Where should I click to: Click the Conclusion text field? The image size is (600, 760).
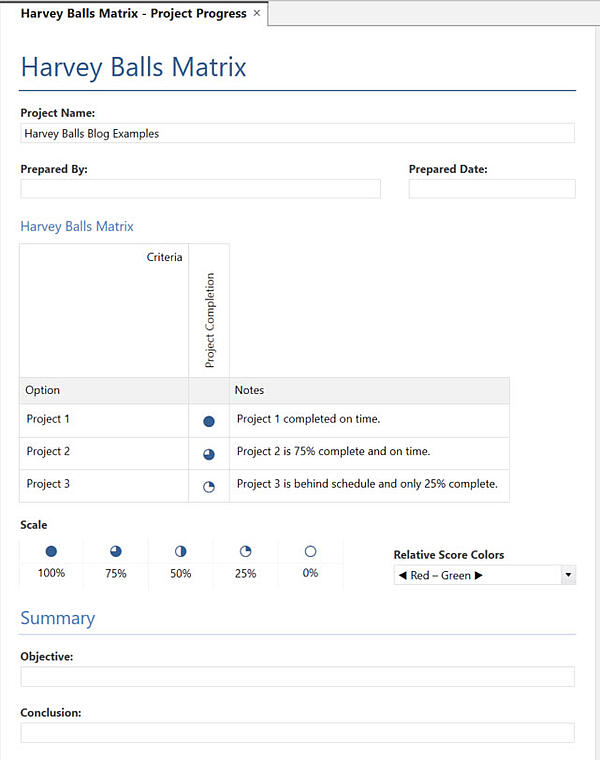[x=297, y=733]
